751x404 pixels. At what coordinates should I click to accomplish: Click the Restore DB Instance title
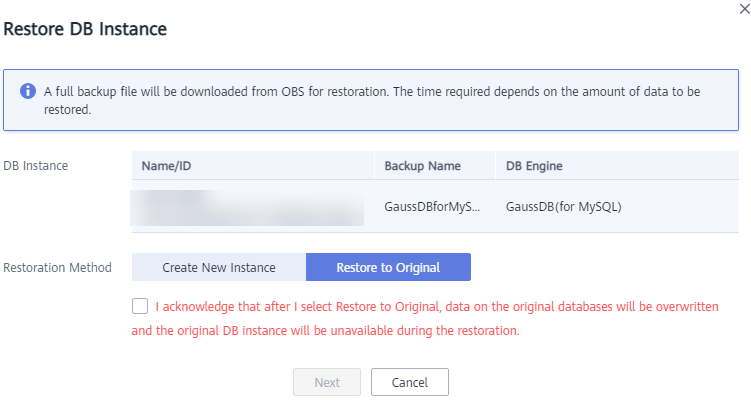tap(85, 29)
